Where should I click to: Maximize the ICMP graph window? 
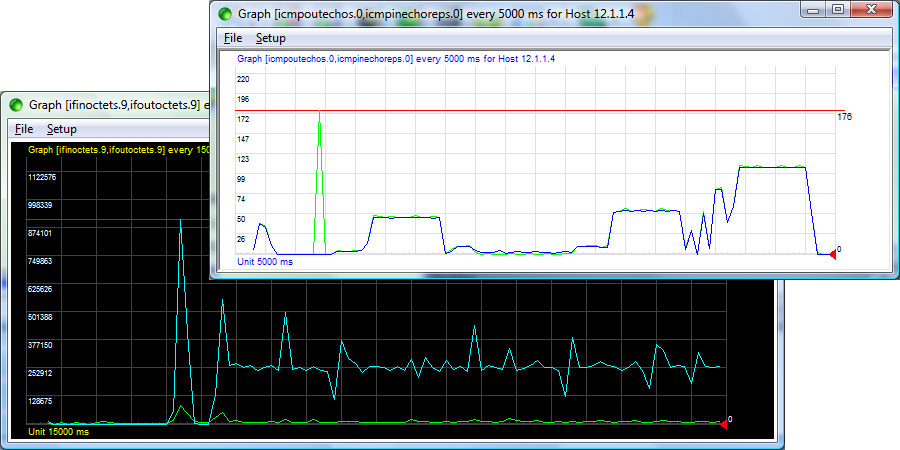(x=838, y=10)
